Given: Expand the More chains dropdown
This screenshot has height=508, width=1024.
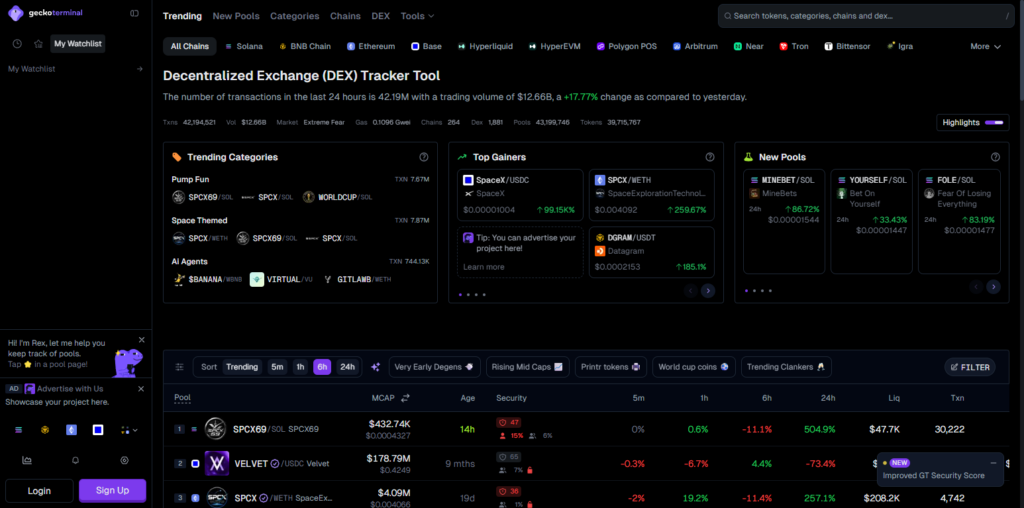Looking at the screenshot, I should click(x=985, y=46).
